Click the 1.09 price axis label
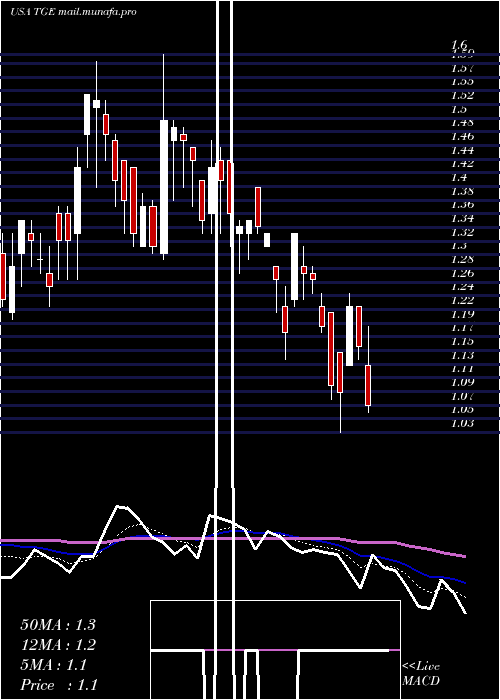Screen dimensions: 500x700 point(462,383)
